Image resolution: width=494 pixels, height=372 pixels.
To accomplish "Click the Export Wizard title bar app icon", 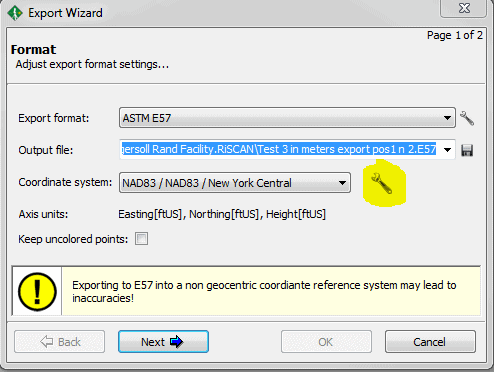I will click(15, 13).
